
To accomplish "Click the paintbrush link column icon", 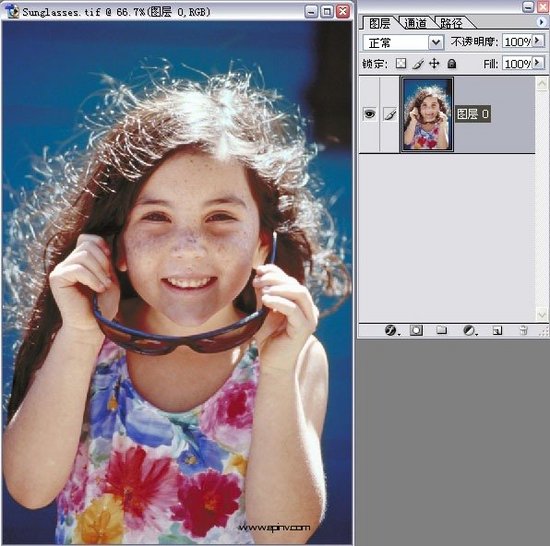I will click(x=390, y=114).
